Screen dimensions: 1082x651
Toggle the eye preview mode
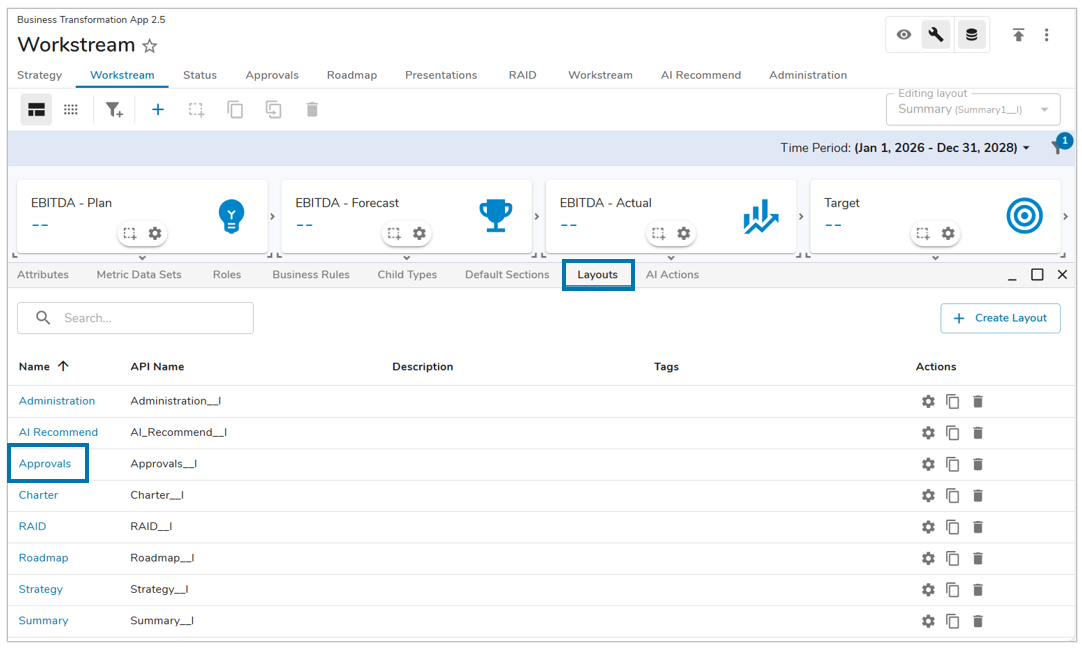coord(904,35)
